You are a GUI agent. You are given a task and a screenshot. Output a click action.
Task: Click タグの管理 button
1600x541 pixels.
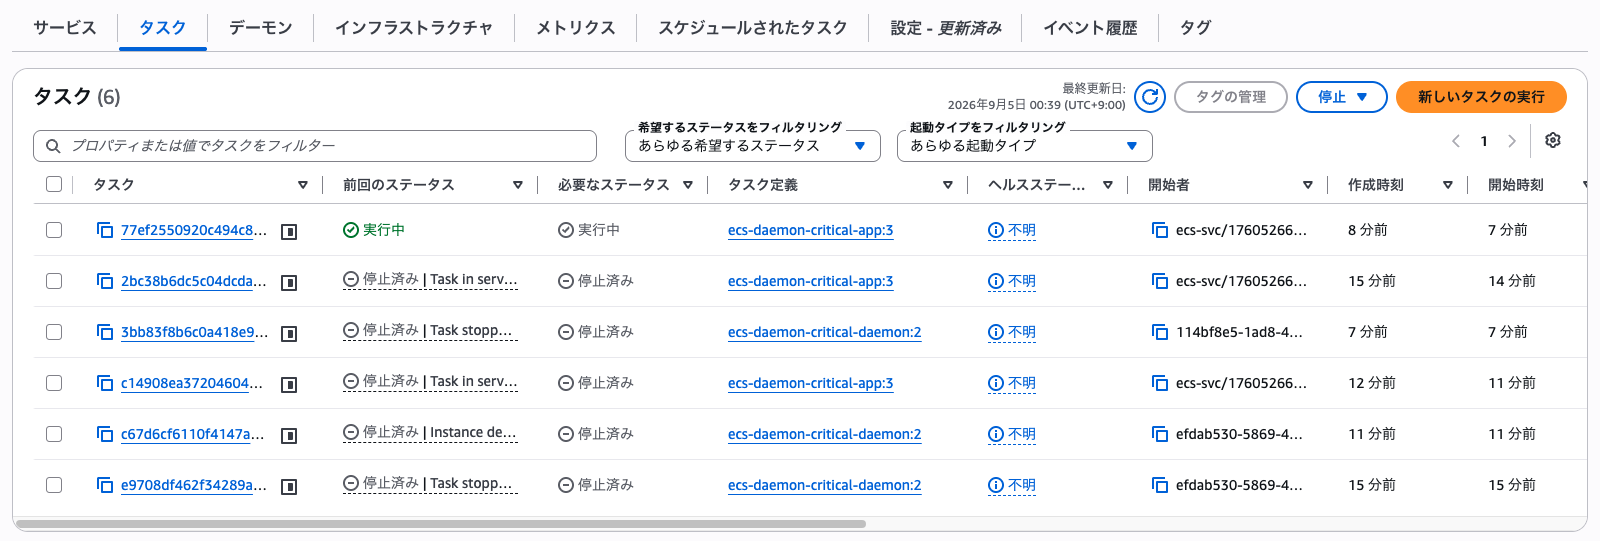point(1231,97)
